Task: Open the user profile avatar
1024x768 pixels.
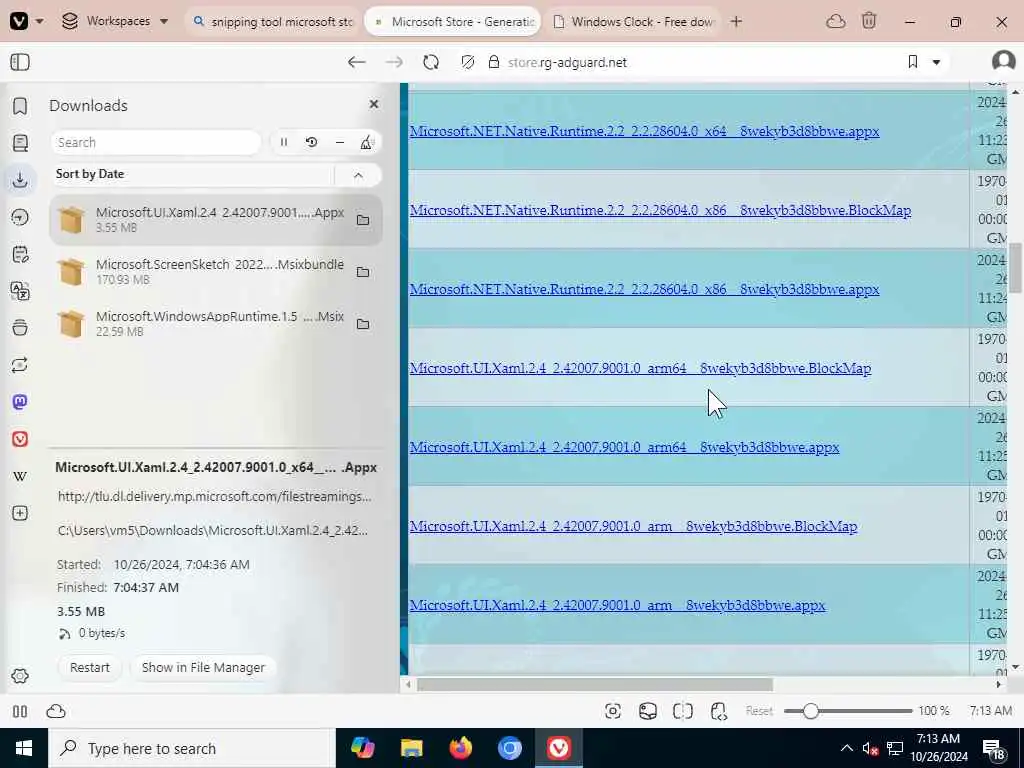Action: coord(1003,61)
